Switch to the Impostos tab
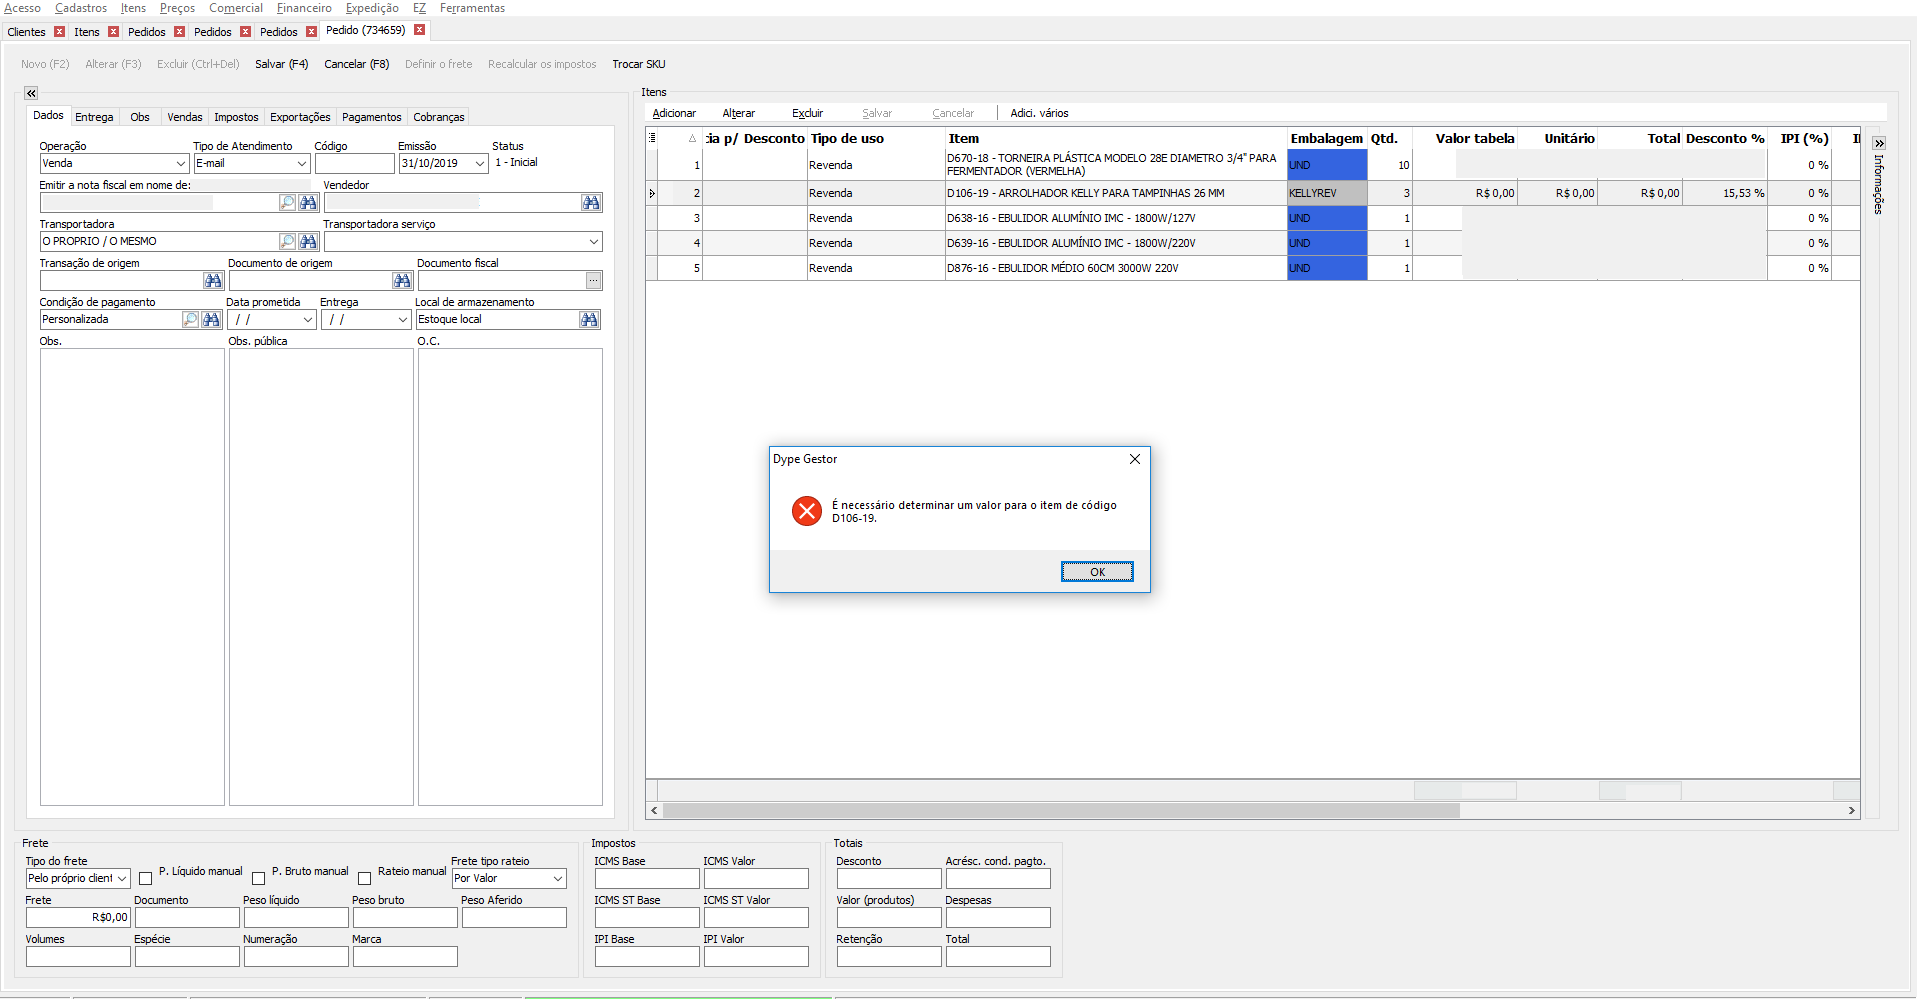The height and width of the screenshot is (999, 1917). pos(236,117)
